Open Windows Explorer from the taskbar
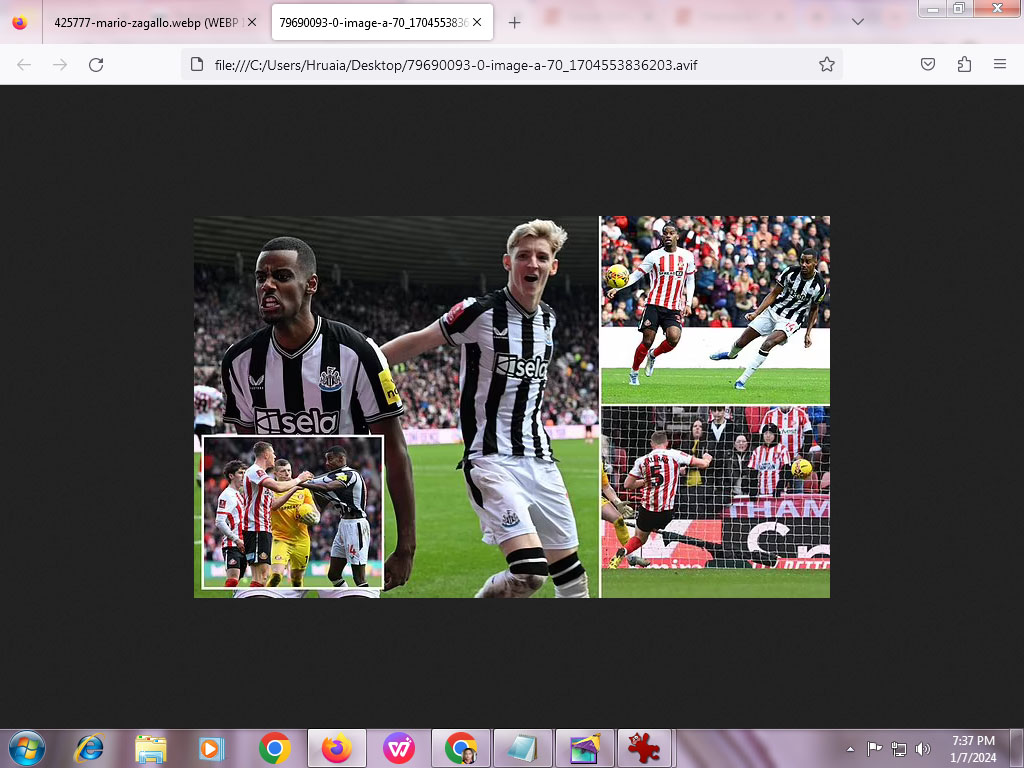 (x=151, y=748)
